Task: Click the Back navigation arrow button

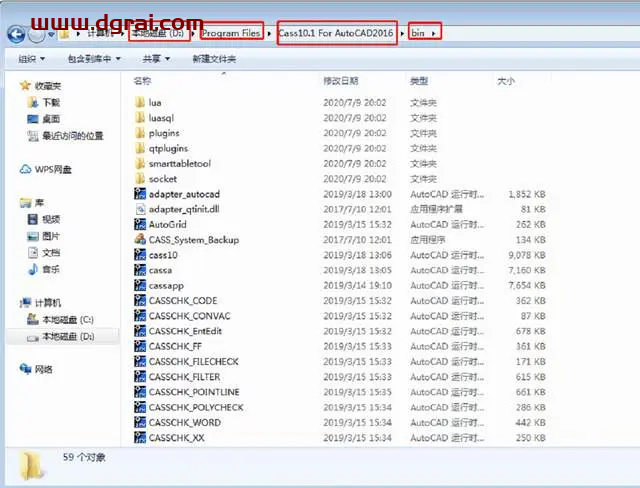Action: 16,35
